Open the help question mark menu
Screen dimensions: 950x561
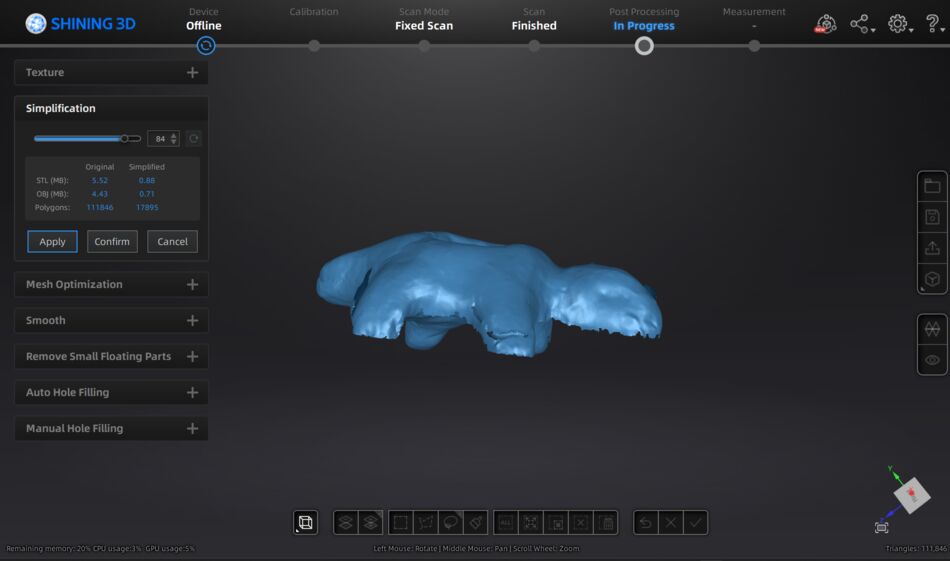[934, 24]
